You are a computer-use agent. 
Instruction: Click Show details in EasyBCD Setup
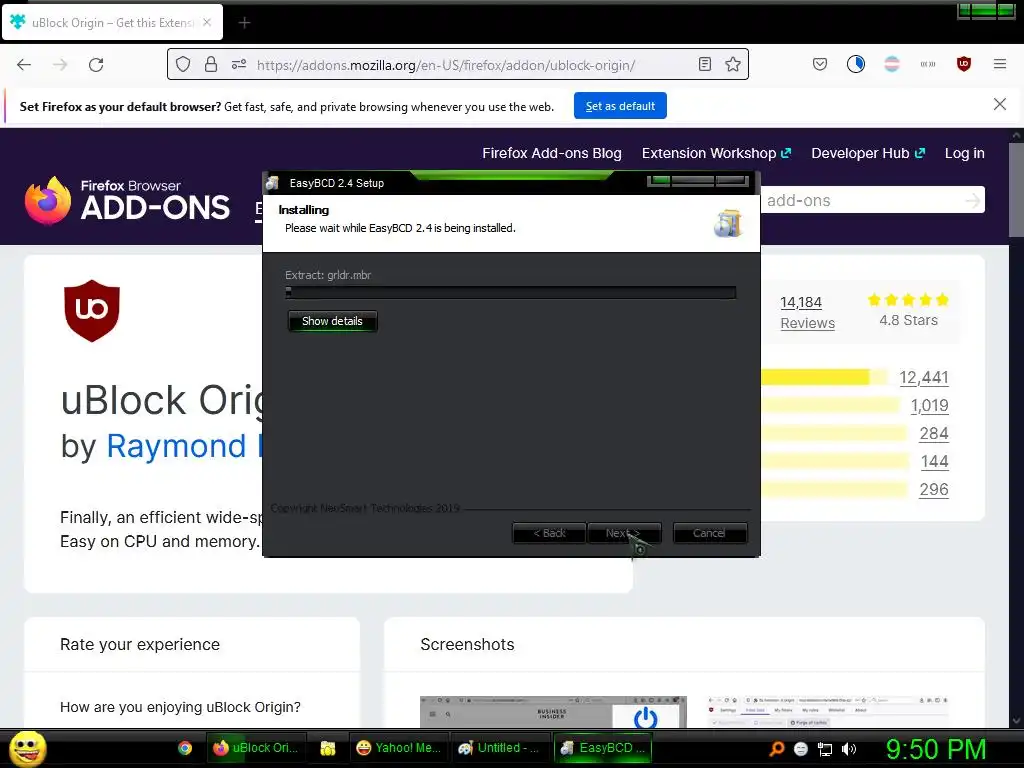(332, 321)
